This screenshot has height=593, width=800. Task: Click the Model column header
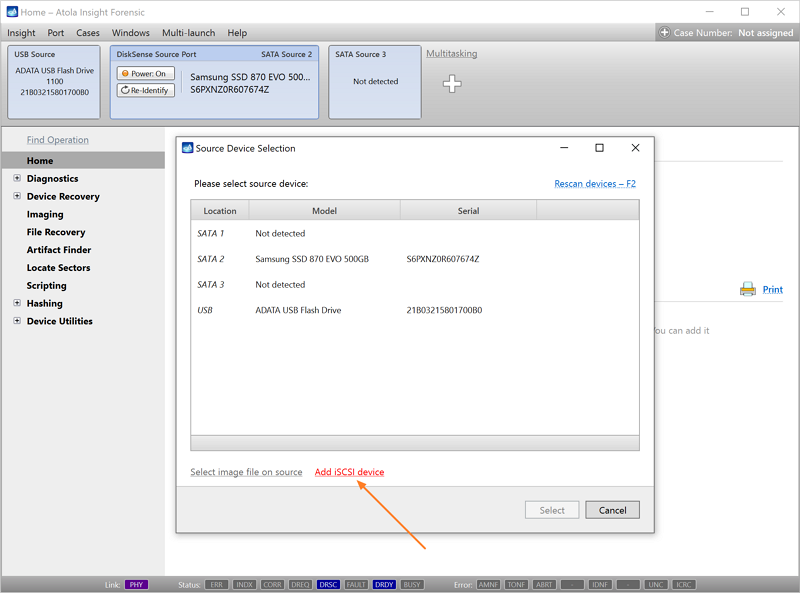tap(324, 211)
